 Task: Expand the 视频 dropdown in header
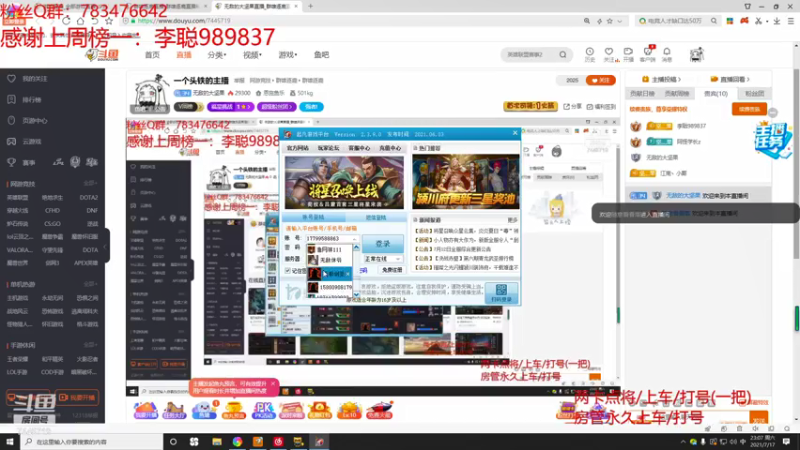coord(252,55)
